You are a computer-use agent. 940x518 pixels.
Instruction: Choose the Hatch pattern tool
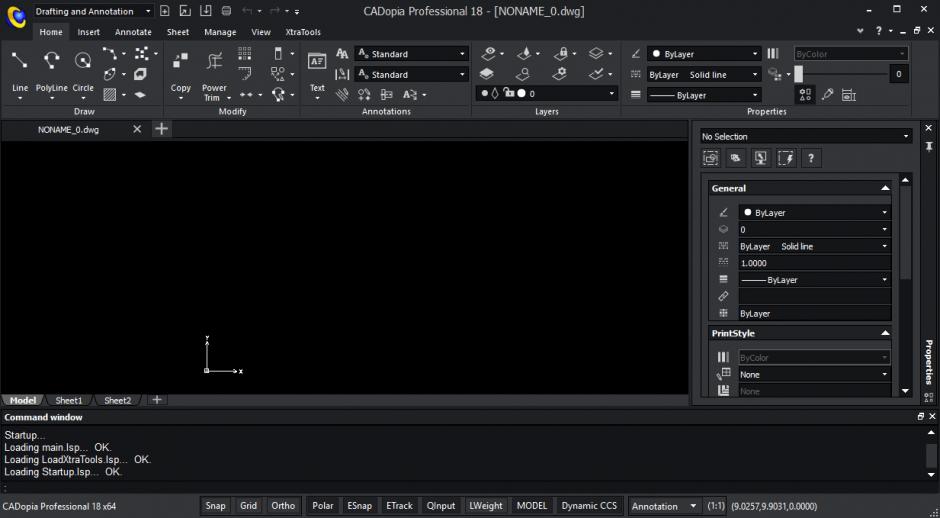[110, 94]
